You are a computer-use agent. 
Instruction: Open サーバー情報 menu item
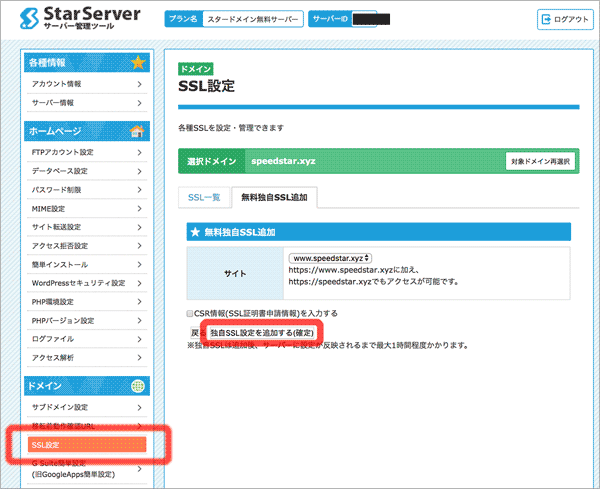(87, 103)
